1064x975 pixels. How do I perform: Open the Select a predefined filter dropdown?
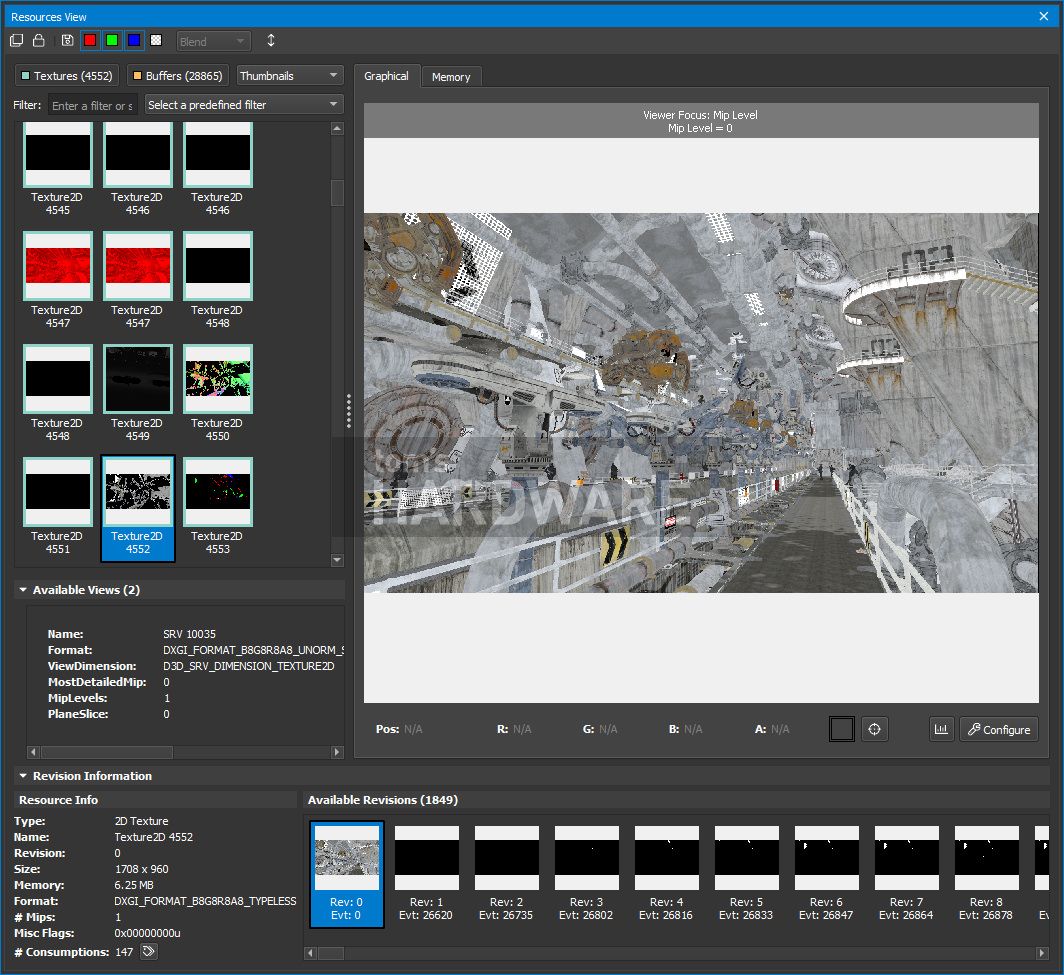pyautogui.click(x=243, y=104)
